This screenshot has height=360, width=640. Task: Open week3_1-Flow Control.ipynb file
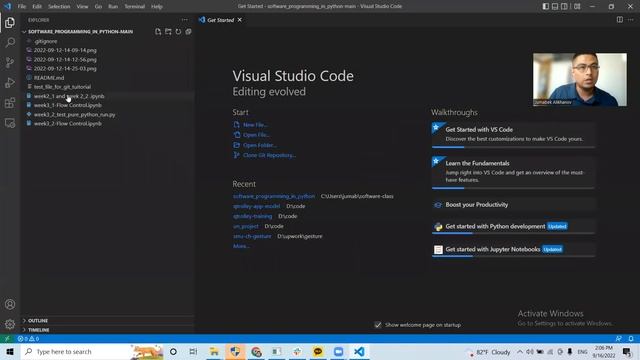coord(68,105)
